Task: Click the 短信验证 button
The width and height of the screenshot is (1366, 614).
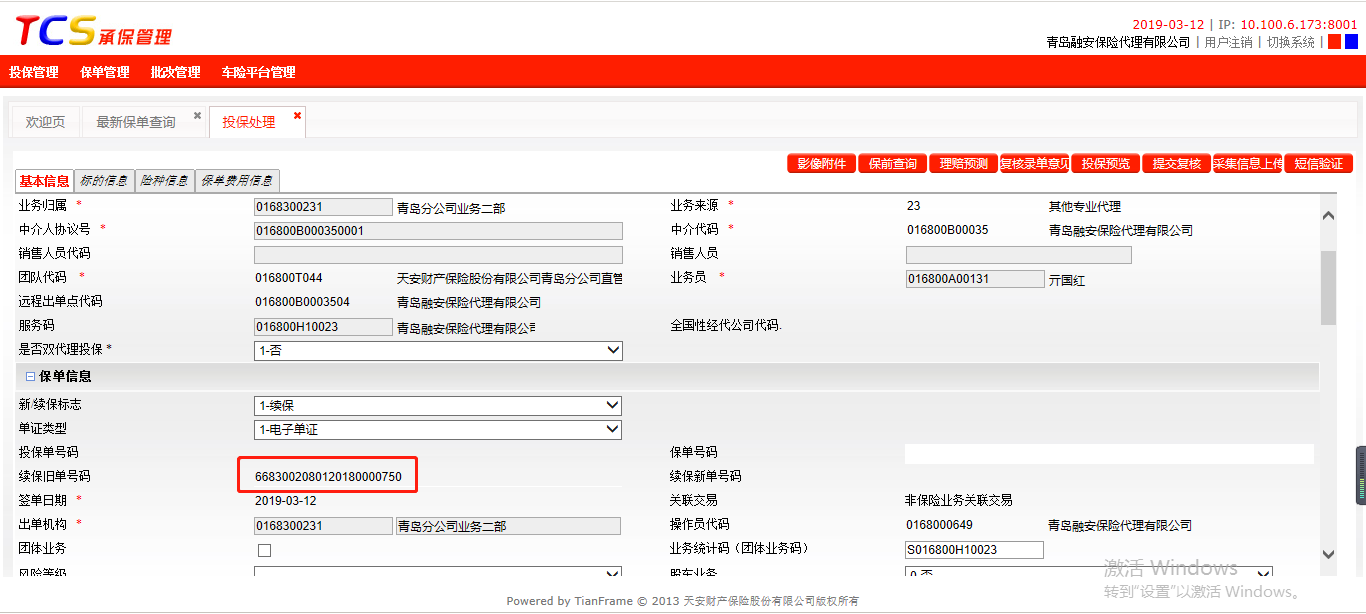Action: [1318, 164]
